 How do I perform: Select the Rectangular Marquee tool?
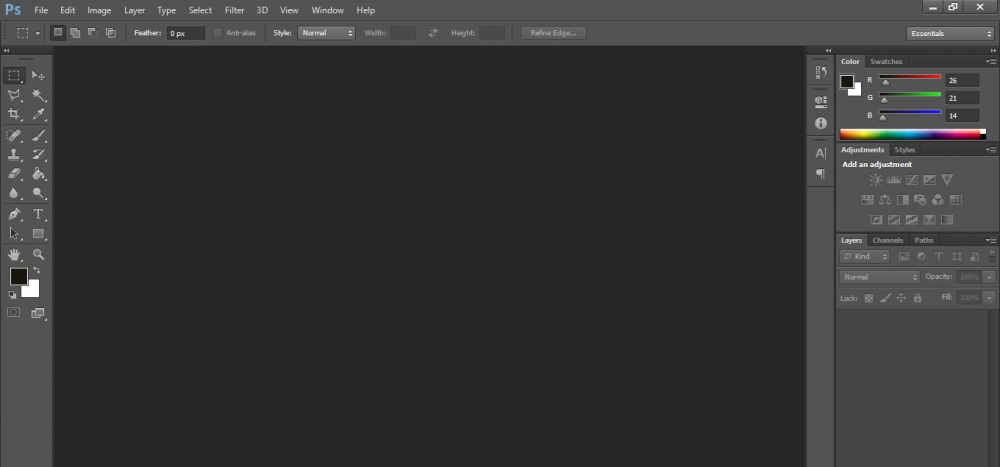click(x=14, y=75)
